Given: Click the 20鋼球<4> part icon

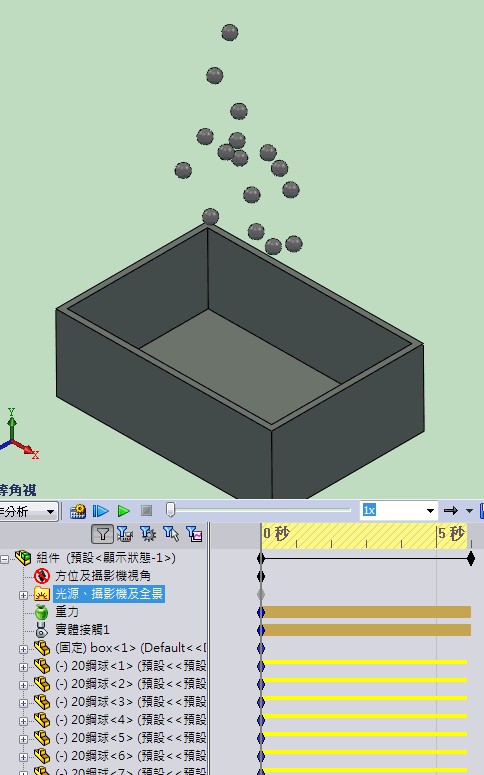Looking at the screenshot, I should 42,720.
